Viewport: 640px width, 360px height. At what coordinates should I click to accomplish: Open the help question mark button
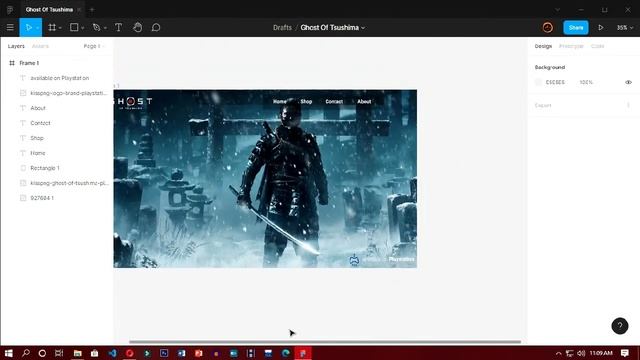(x=620, y=326)
